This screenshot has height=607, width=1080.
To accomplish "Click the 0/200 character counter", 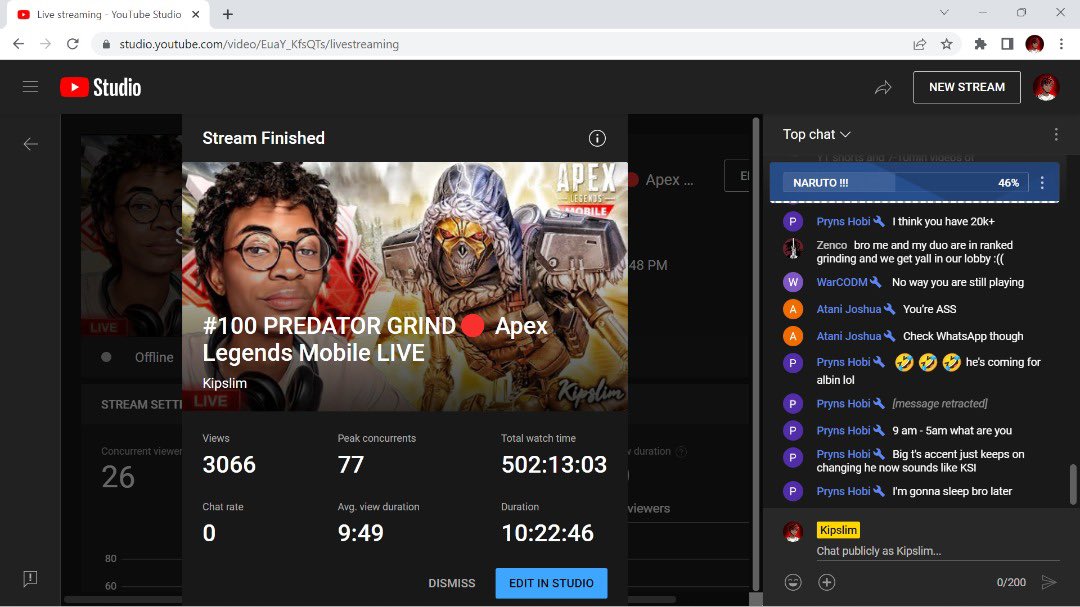I will pos(1011,583).
